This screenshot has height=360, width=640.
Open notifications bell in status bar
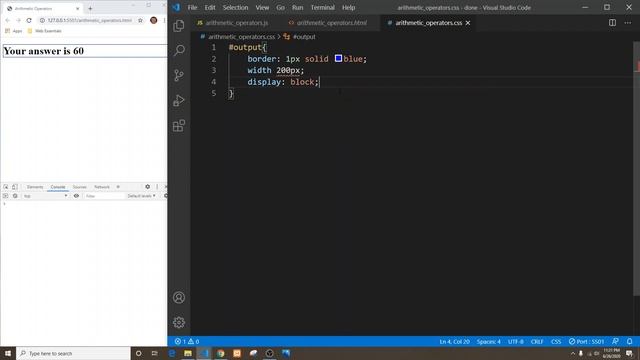tap(629, 341)
